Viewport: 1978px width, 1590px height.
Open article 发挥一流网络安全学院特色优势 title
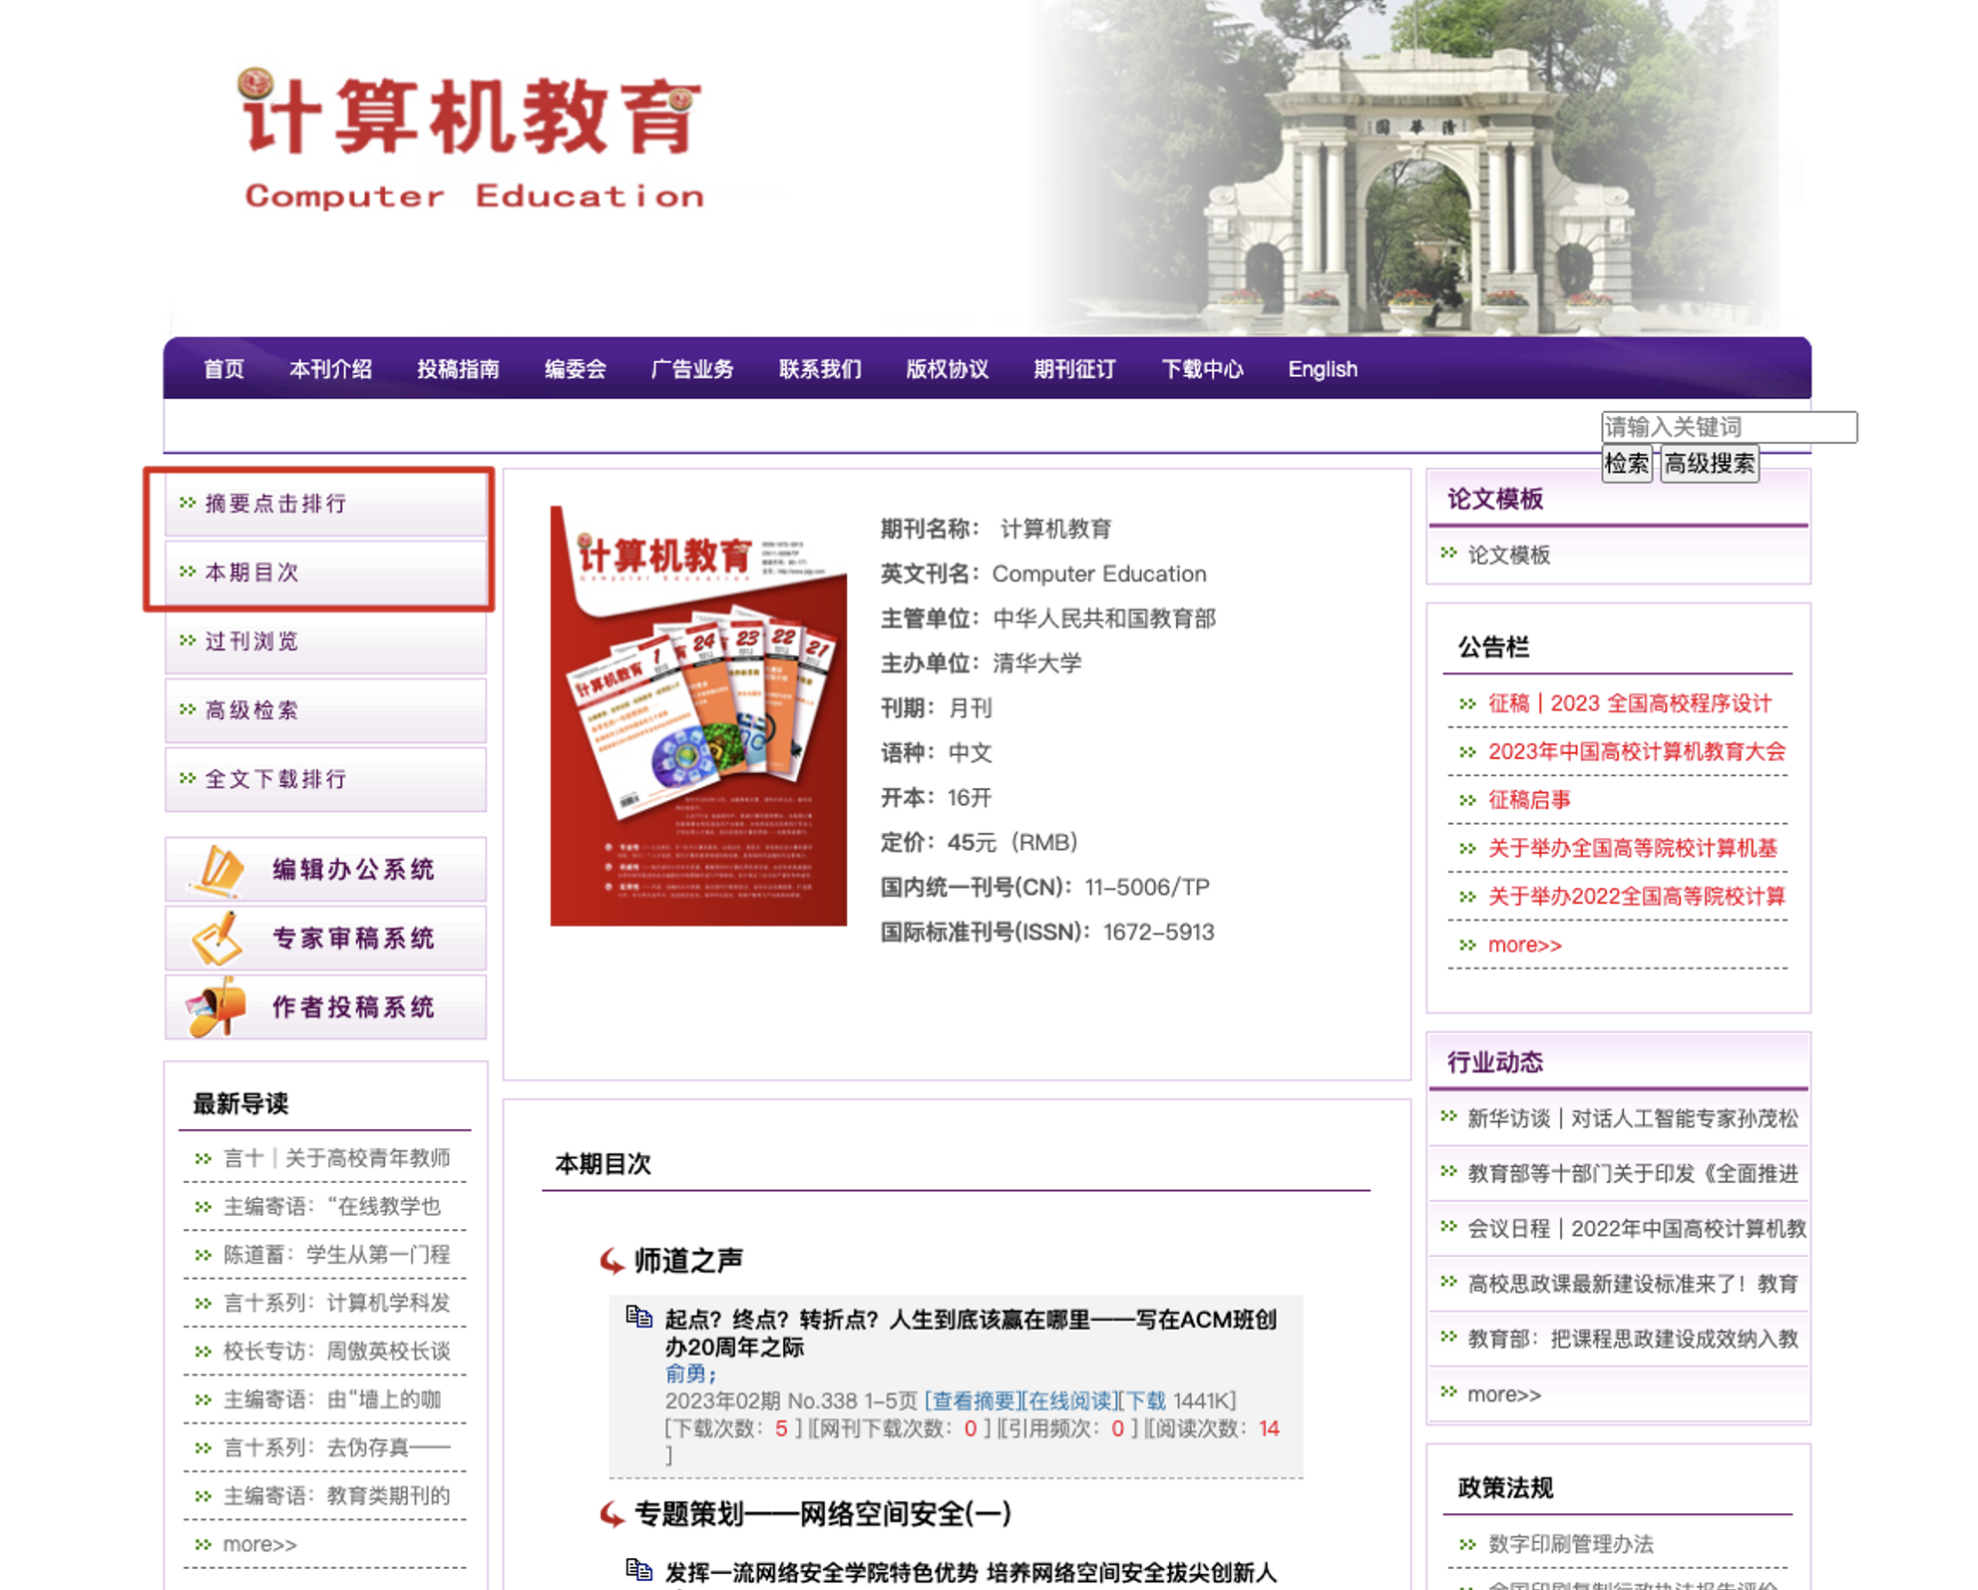coord(970,1574)
